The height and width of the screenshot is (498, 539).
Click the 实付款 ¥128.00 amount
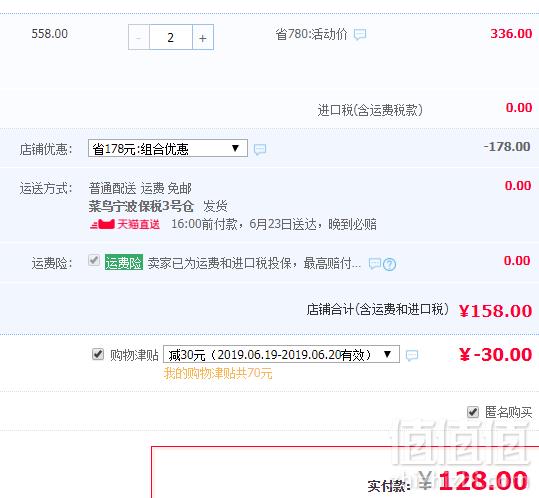tap(473, 480)
